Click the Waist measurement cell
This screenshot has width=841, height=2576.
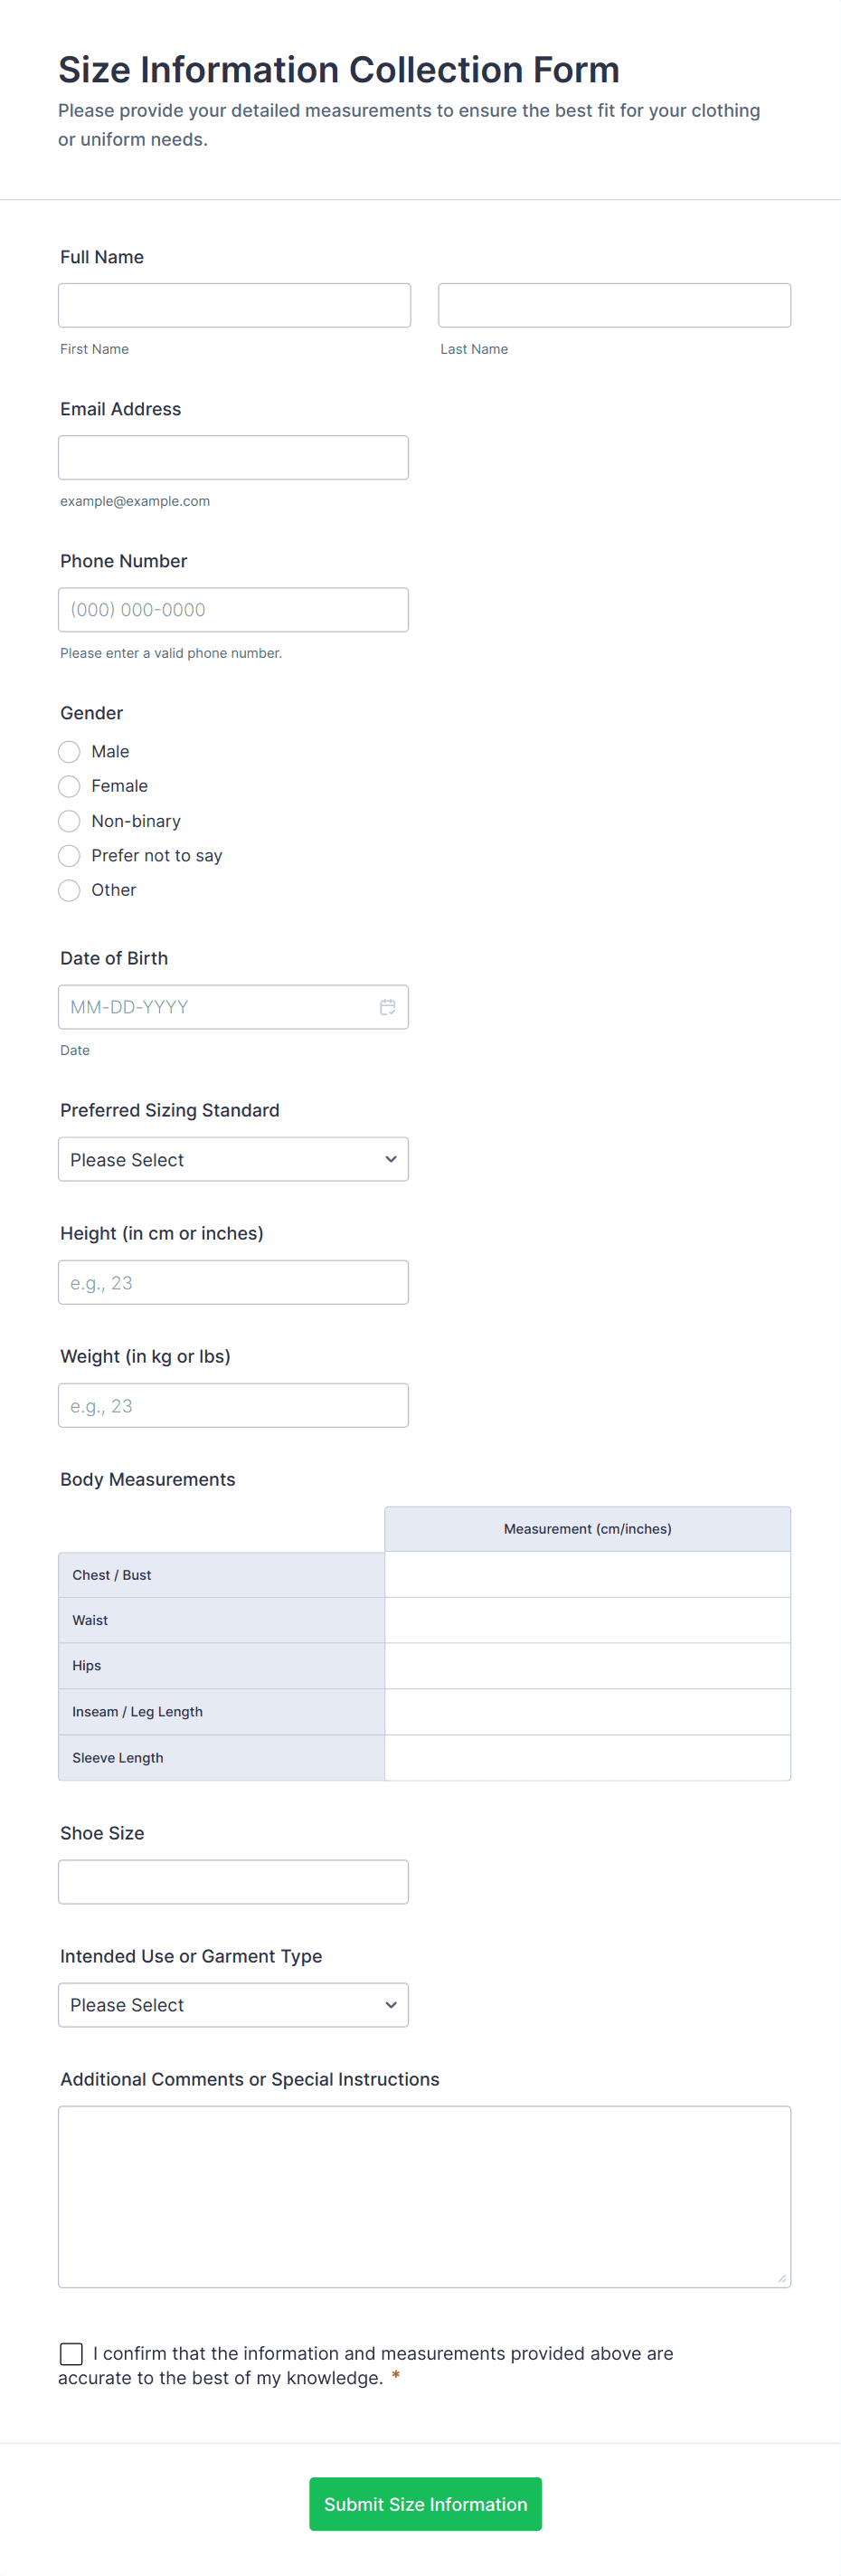[x=586, y=1620]
